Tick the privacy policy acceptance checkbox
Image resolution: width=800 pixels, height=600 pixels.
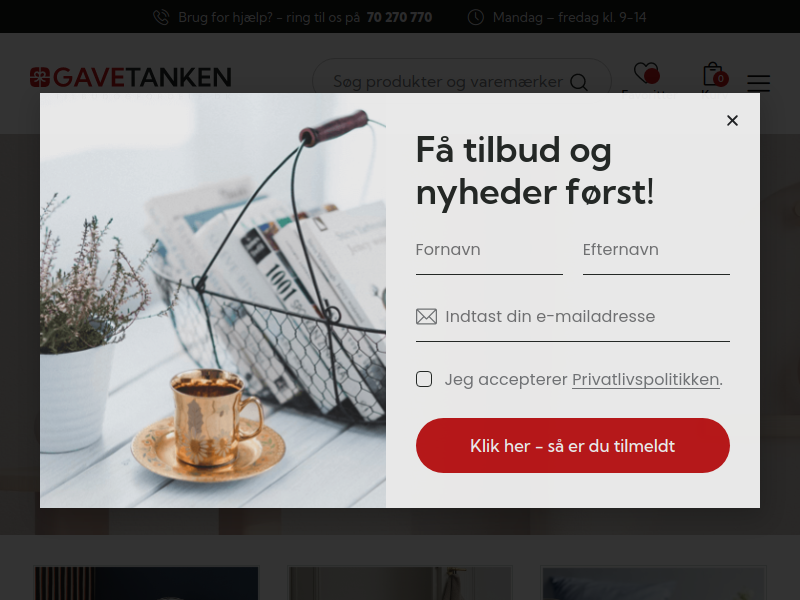click(x=424, y=379)
